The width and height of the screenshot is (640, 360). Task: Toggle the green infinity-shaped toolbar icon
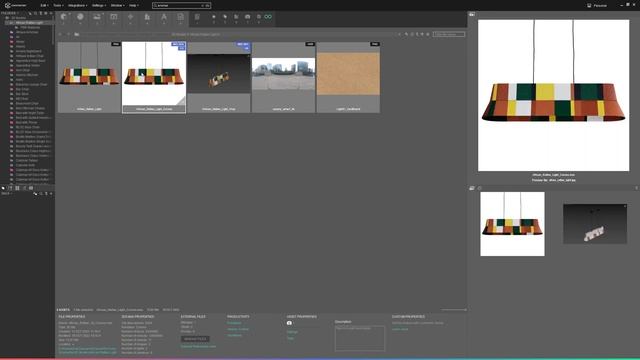click(268, 17)
